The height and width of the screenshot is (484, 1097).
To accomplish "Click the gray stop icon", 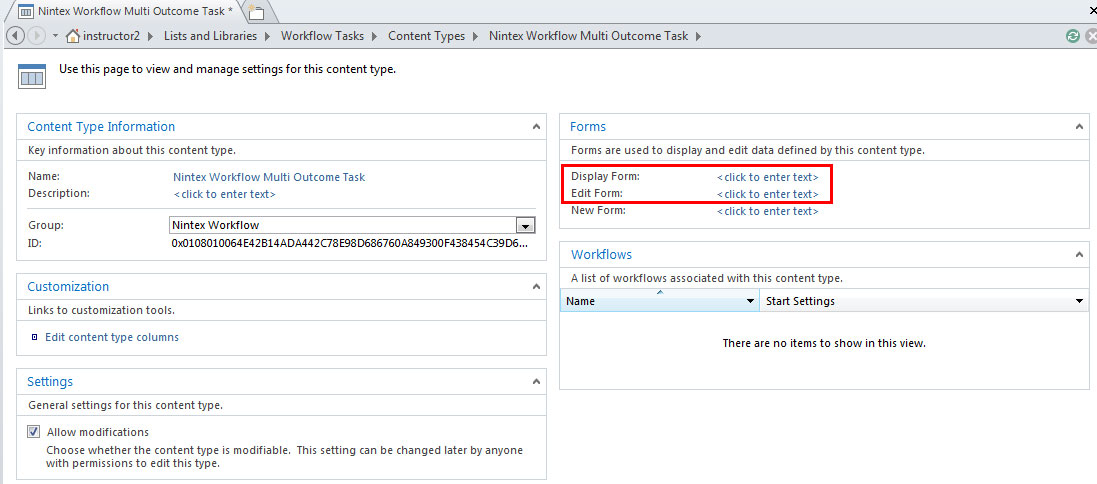I will [x=1090, y=36].
